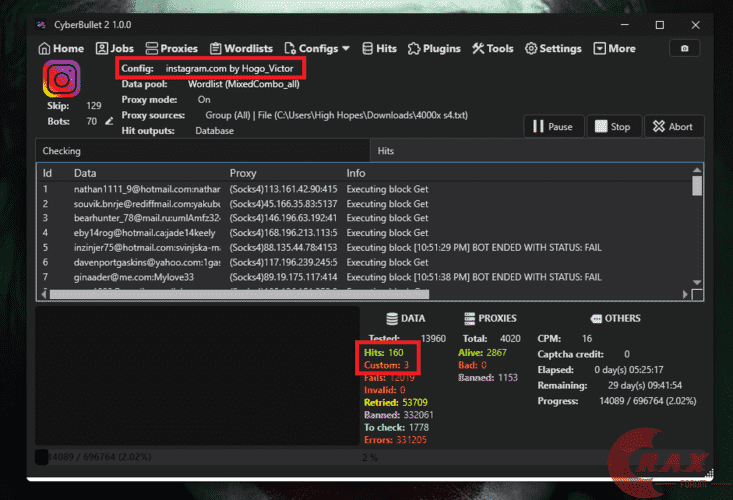Click the OTHERS section icon
This screenshot has width=733, height=500.
pos(596,319)
